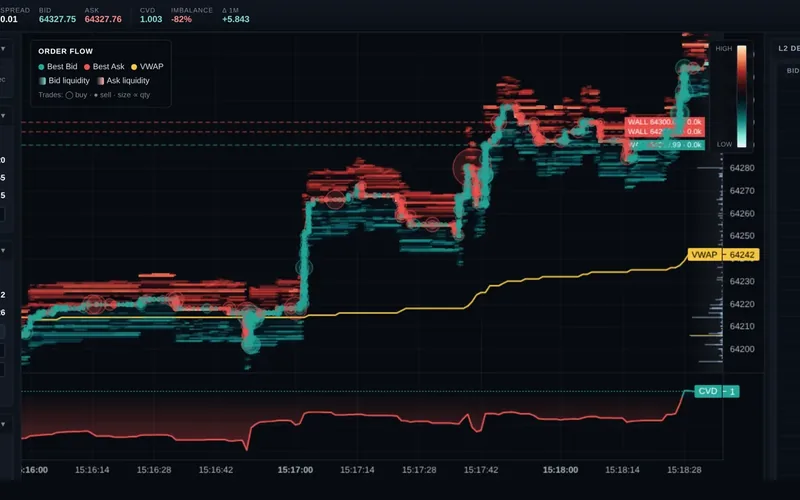Click the HIGH label of the heatmap scale
Image resolution: width=800 pixels, height=500 pixels.
point(723,48)
